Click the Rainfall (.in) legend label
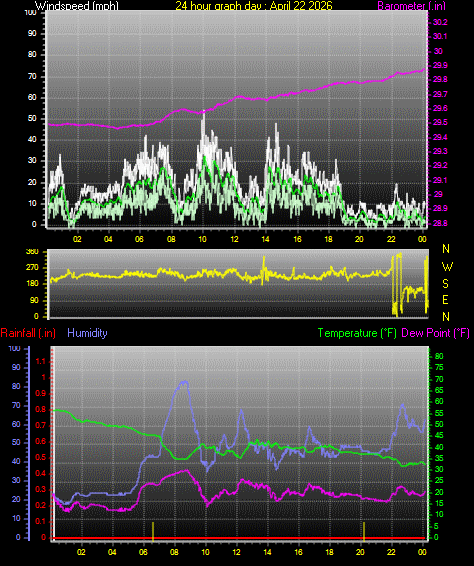This screenshot has height=566, width=474. [x=28, y=333]
